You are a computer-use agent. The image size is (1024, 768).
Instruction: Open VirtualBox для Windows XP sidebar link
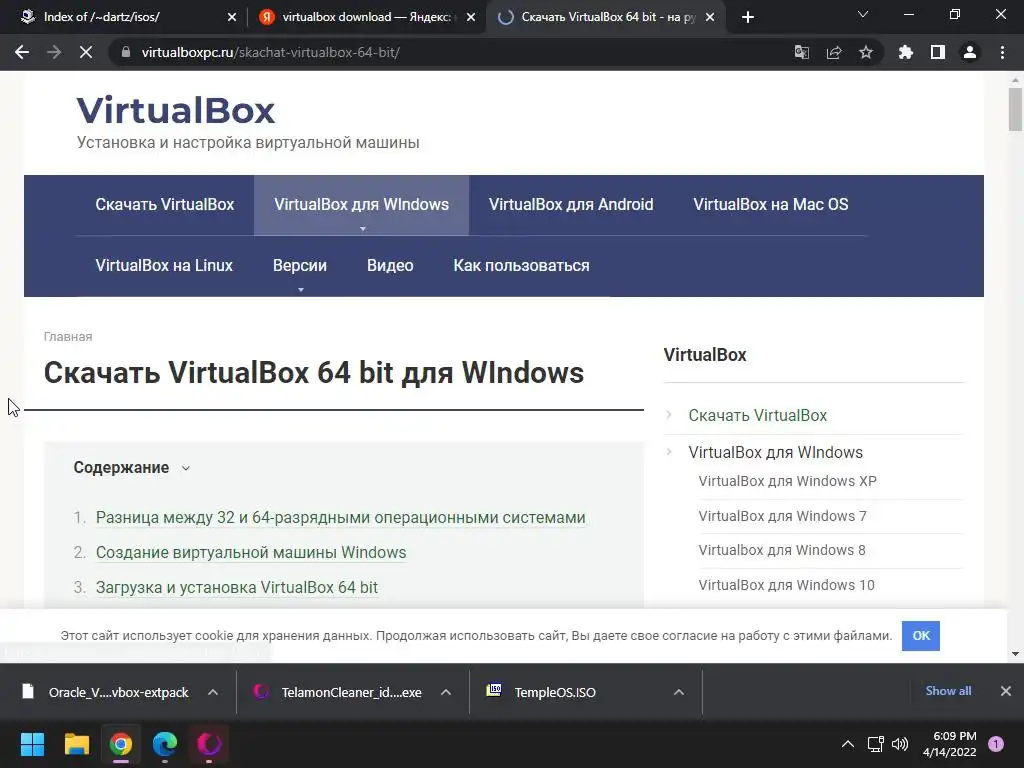point(787,481)
